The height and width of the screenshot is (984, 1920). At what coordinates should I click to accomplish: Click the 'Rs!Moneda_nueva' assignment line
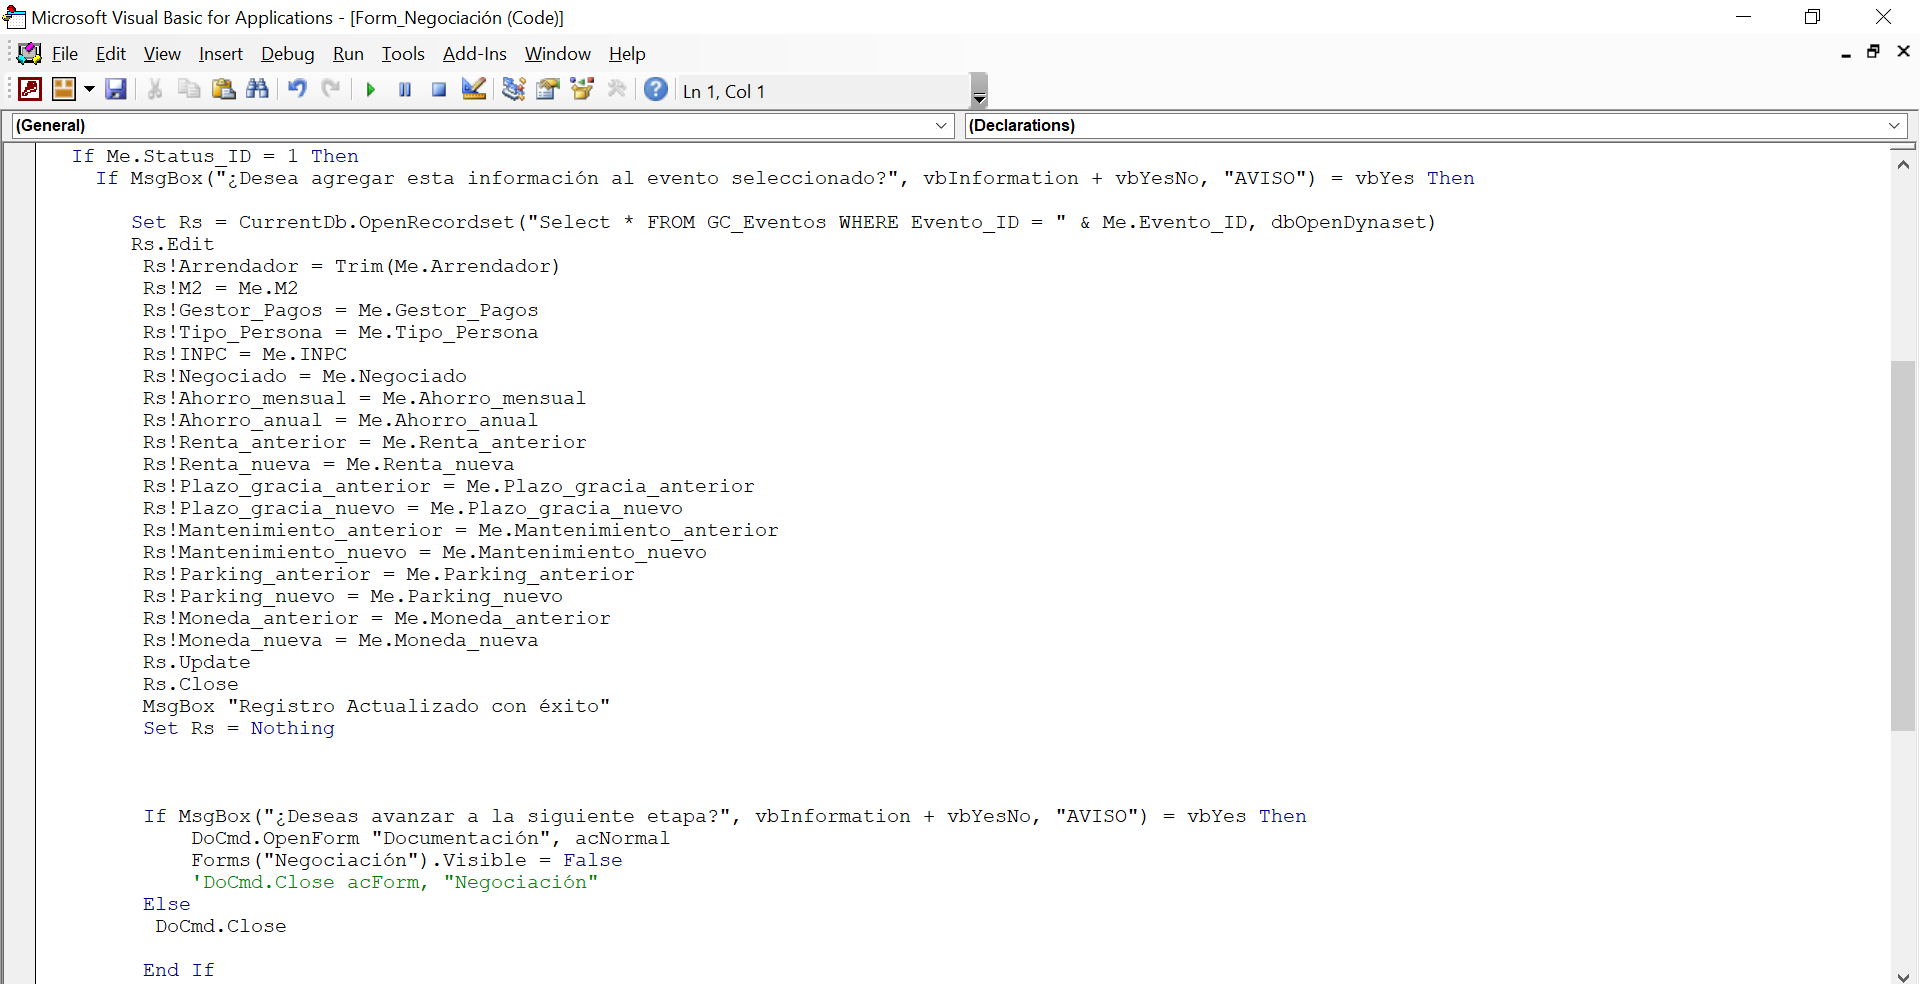point(340,640)
